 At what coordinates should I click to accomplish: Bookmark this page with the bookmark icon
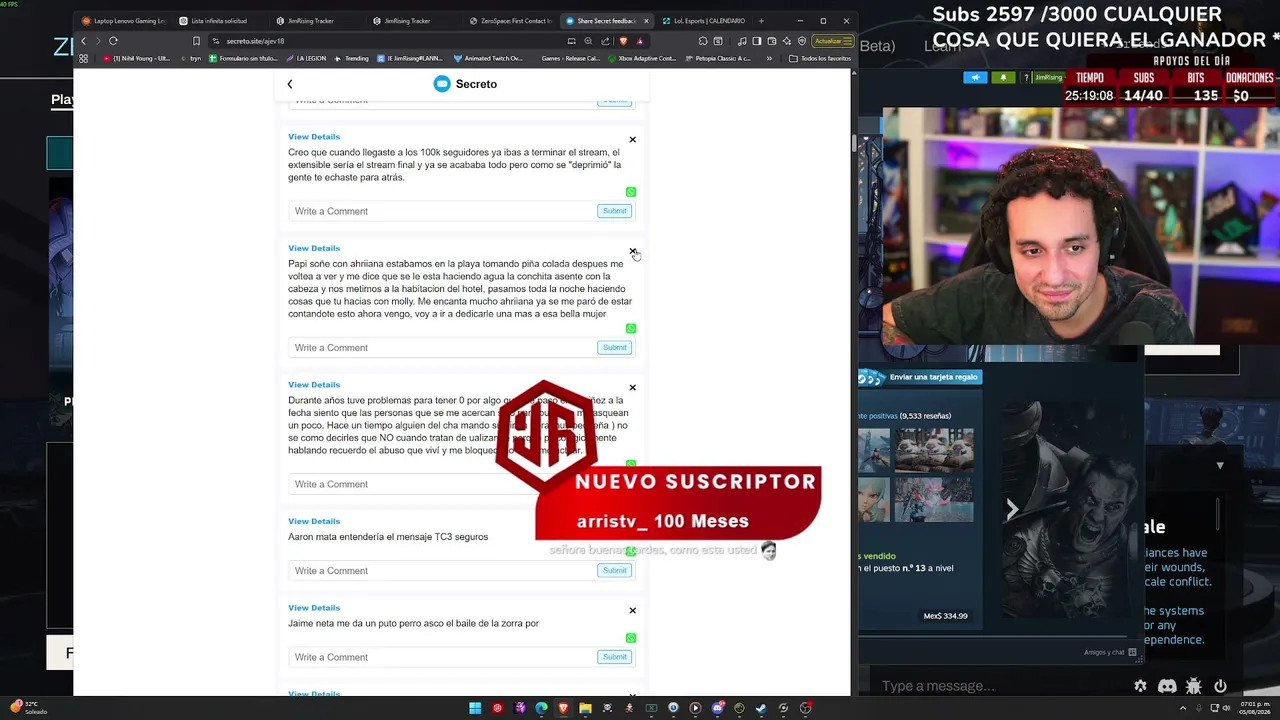[196, 41]
